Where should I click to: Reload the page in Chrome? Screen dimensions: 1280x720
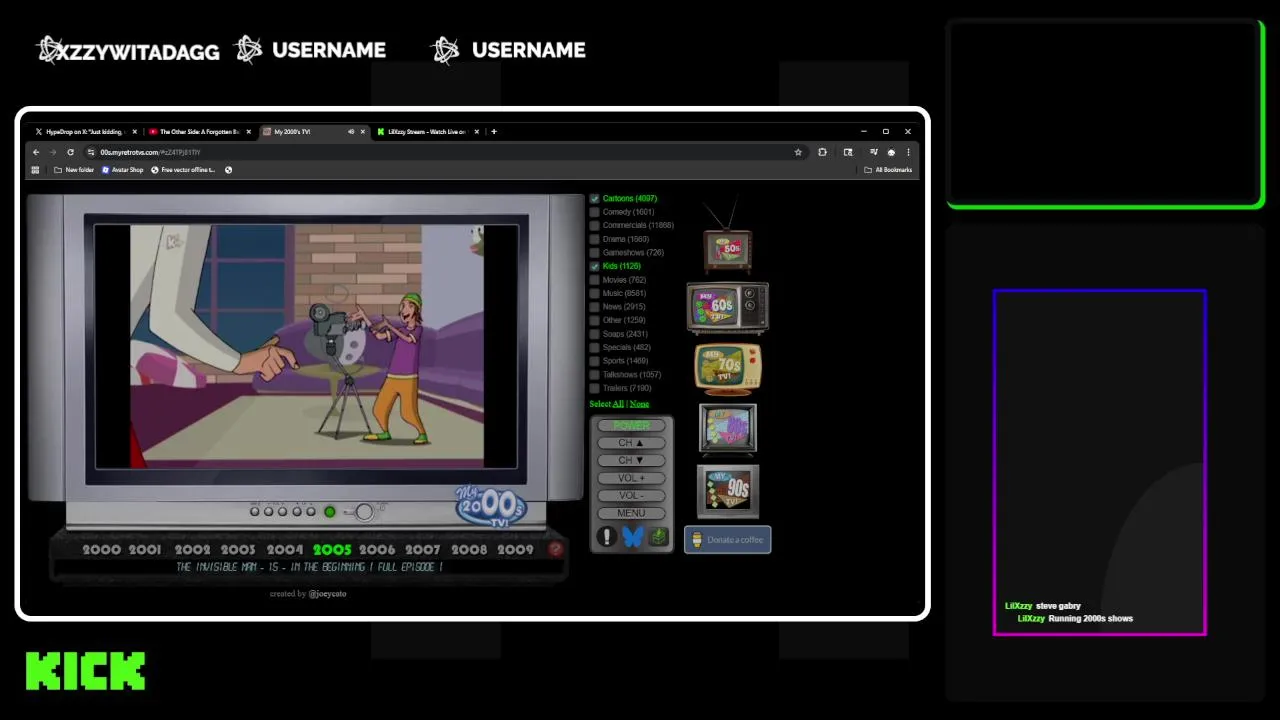pyautogui.click(x=70, y=152)
